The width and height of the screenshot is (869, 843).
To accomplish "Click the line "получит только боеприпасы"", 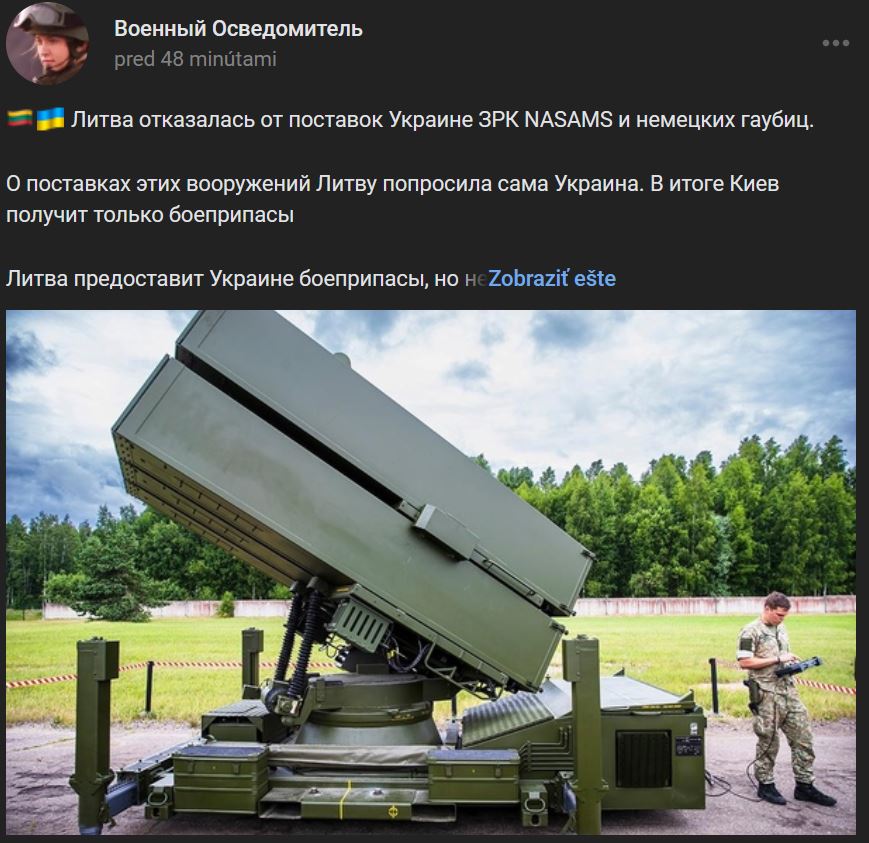I will (150, 215).
